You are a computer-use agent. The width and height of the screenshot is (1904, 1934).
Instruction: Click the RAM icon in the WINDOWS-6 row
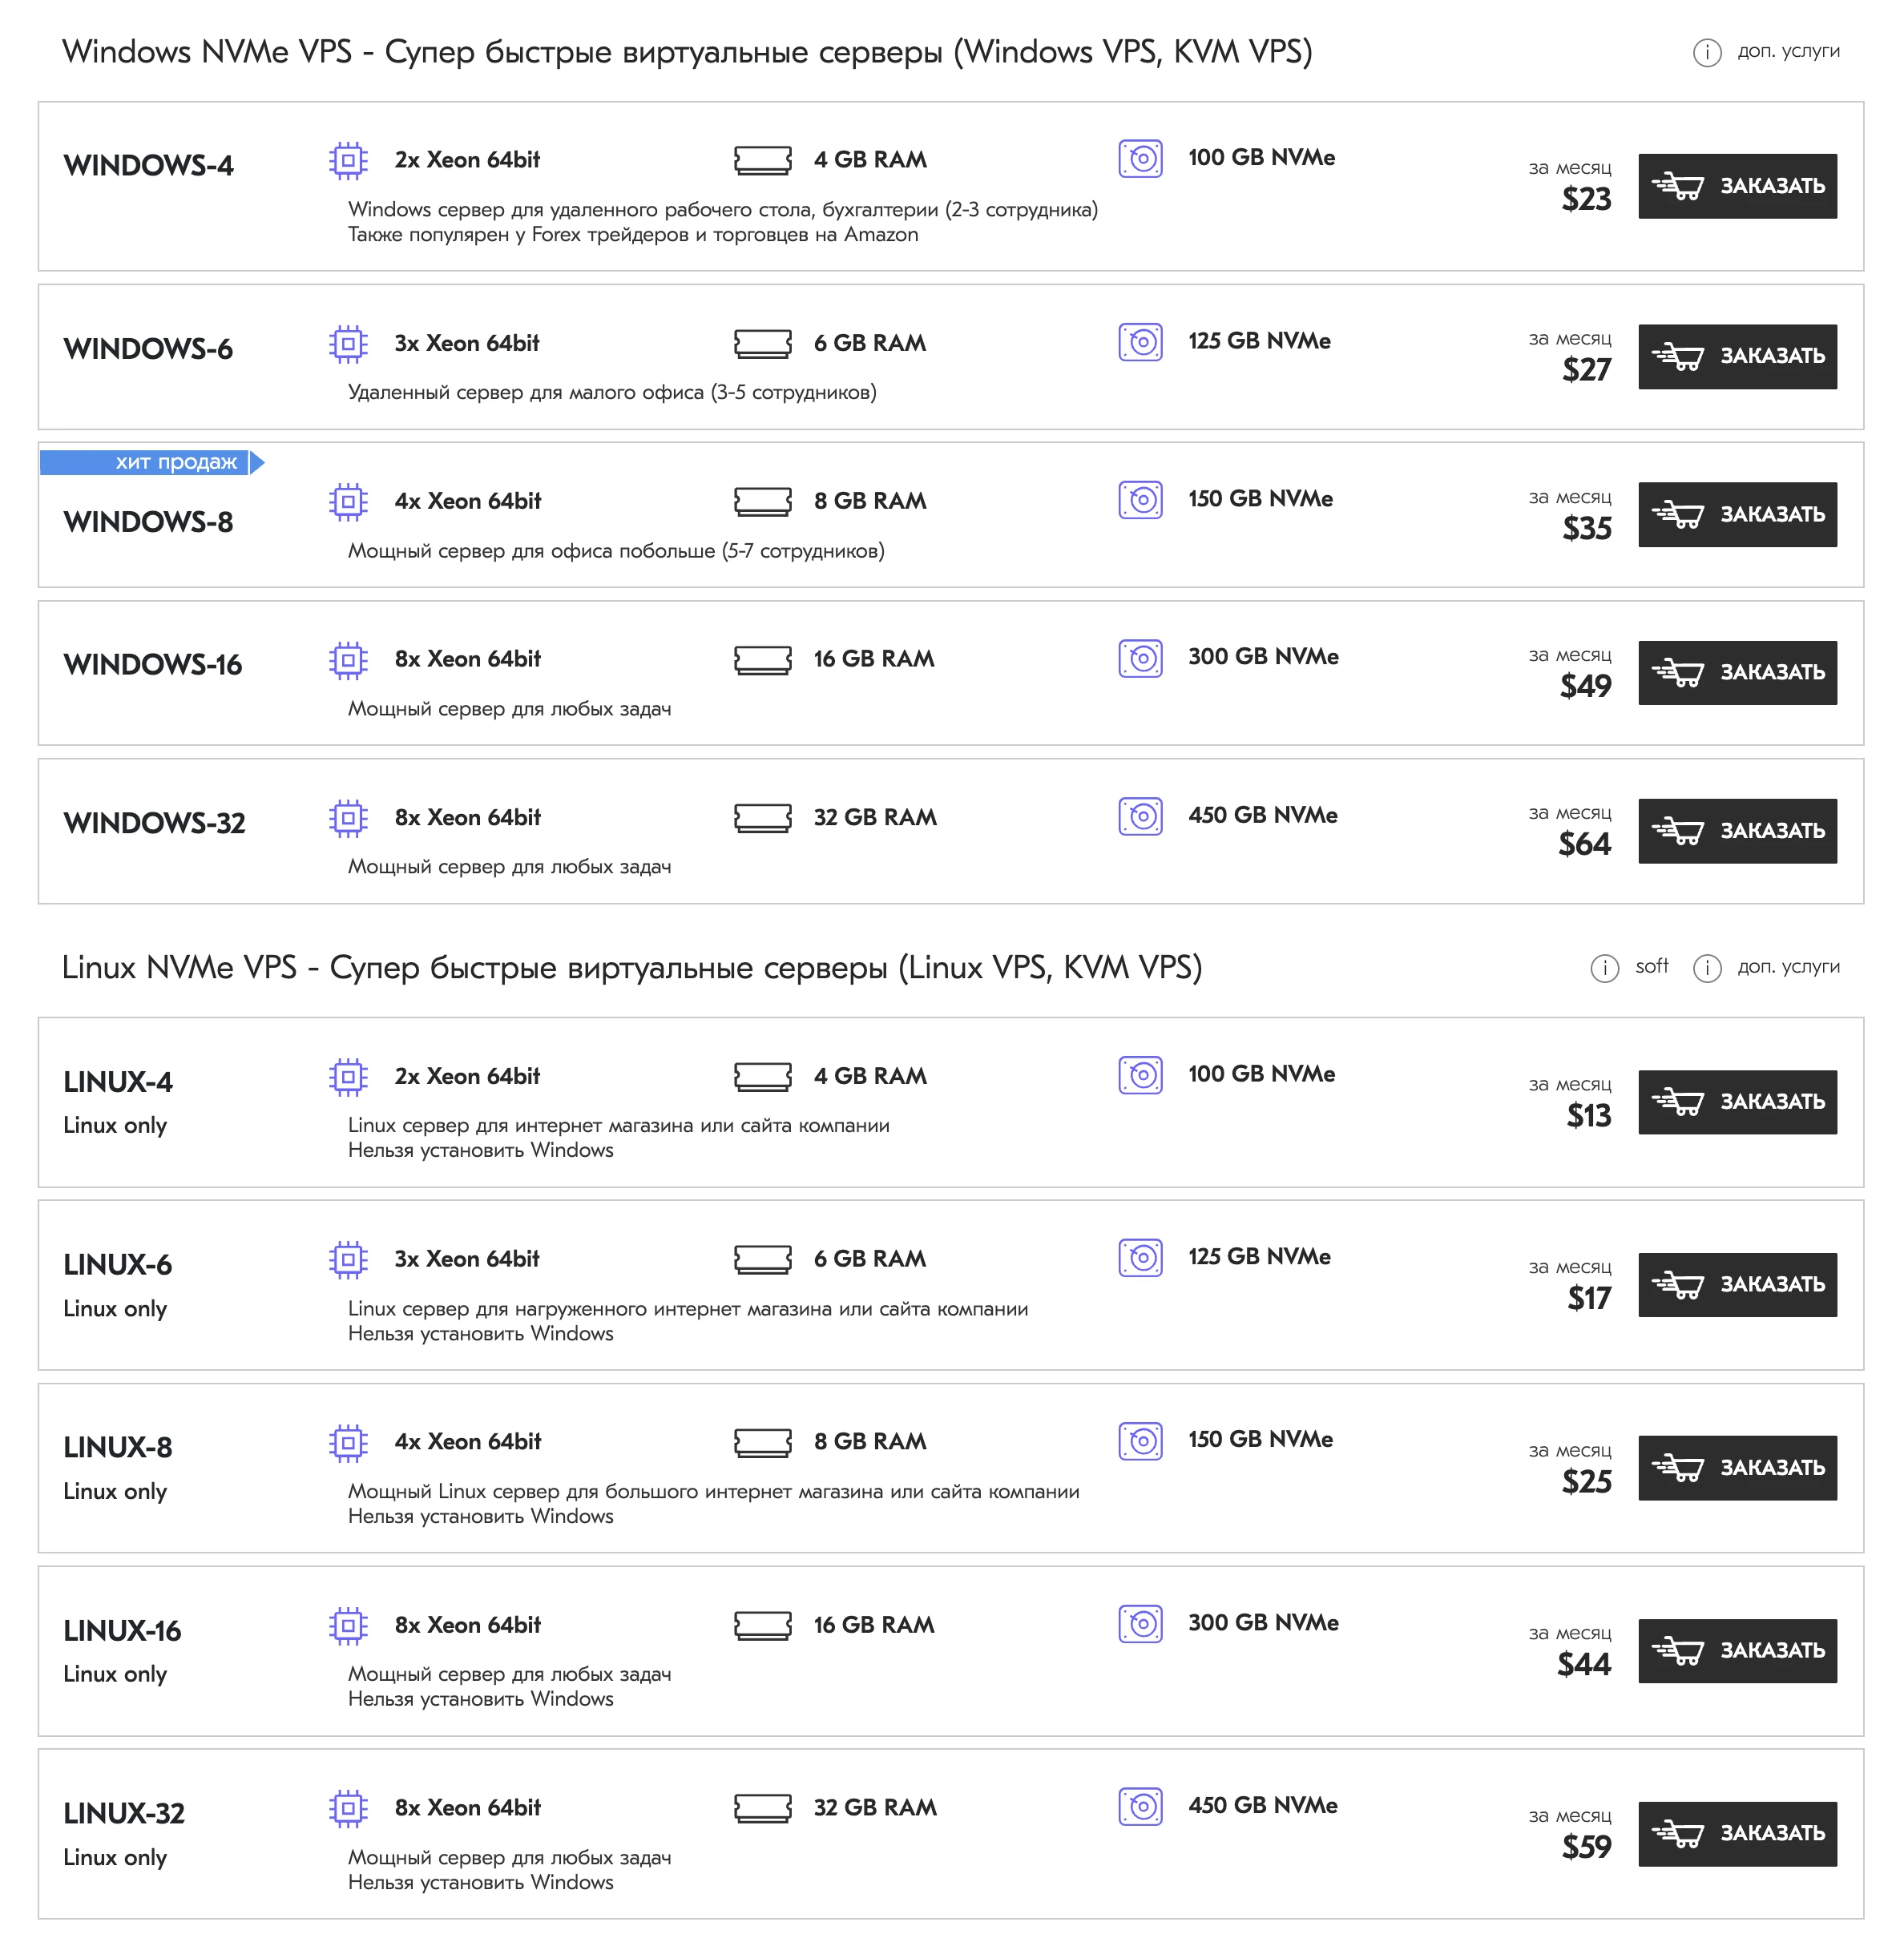pyautogui.click(x=762, y=344)
